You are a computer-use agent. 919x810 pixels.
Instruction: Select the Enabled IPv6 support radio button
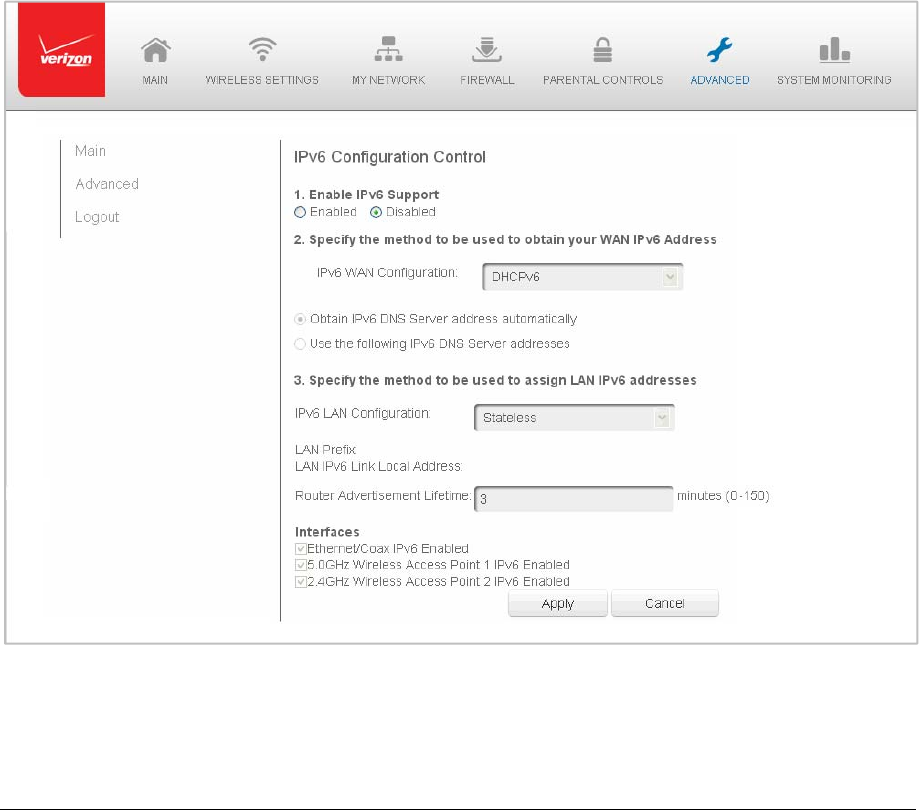300,212
